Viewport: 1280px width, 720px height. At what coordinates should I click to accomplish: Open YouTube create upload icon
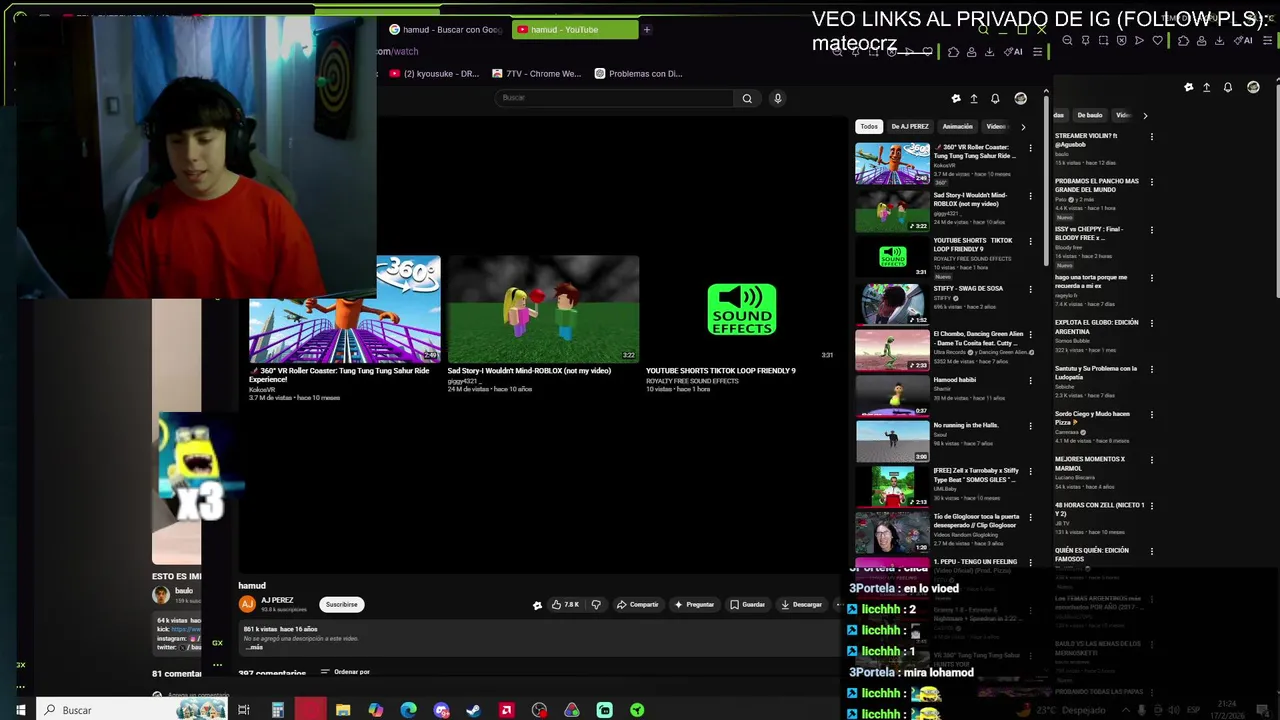pos(974,99)
